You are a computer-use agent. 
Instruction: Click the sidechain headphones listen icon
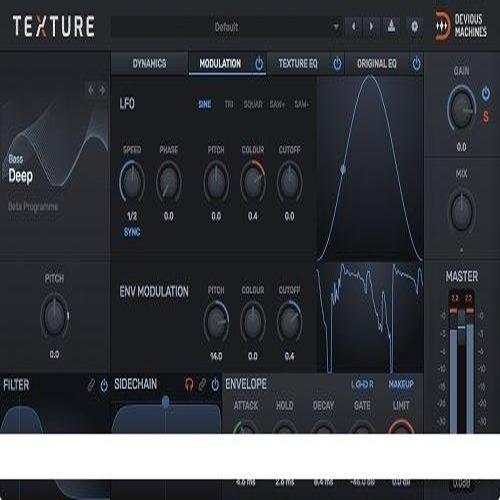(189, 385)
